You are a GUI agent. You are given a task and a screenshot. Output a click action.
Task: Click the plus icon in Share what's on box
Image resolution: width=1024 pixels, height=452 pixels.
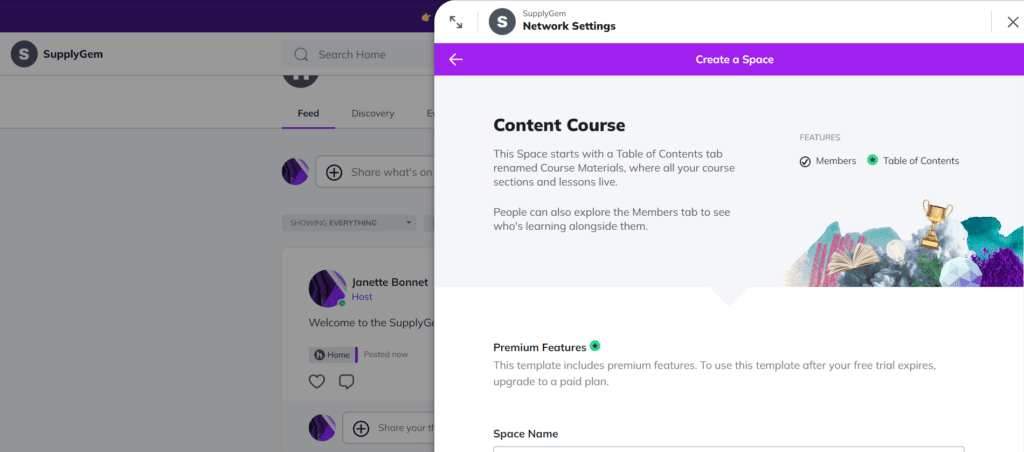click(x=334, y=172)
